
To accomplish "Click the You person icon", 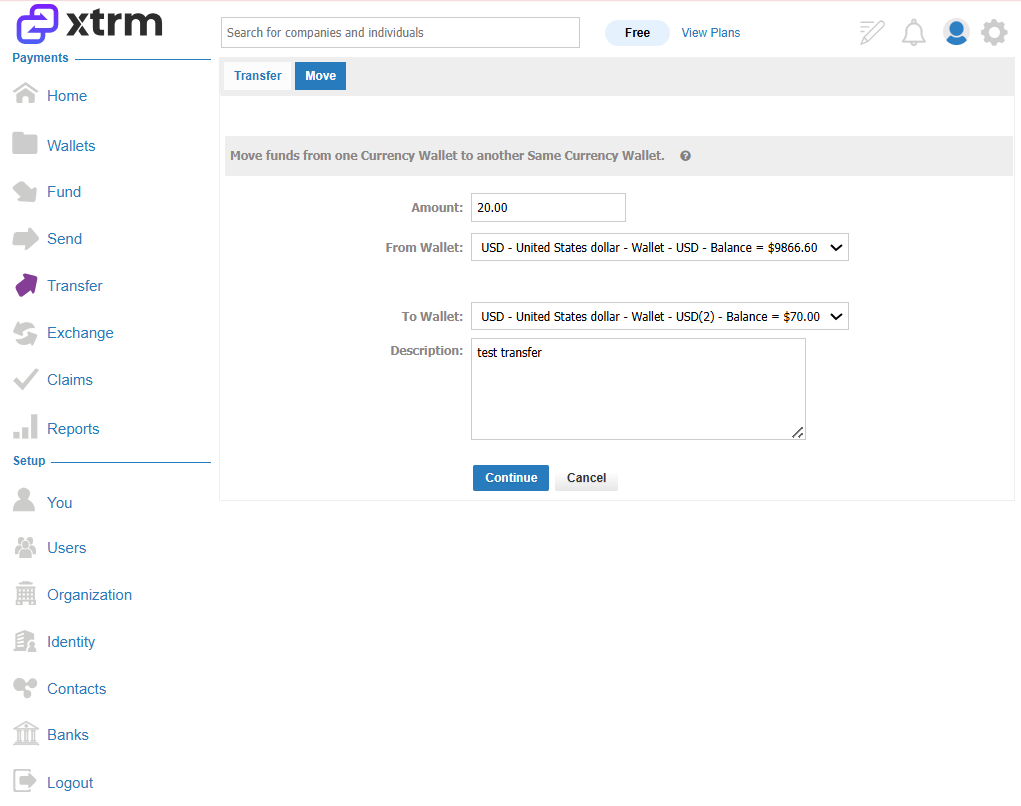I will point(24,500).
